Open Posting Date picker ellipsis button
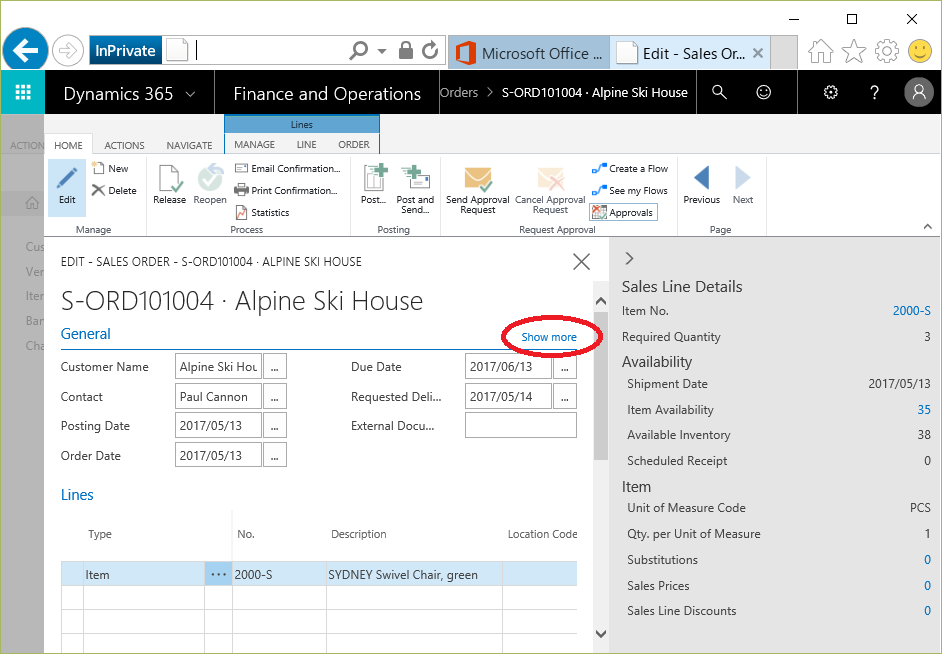This screenshot has height=654, width=942. point(275,425)
